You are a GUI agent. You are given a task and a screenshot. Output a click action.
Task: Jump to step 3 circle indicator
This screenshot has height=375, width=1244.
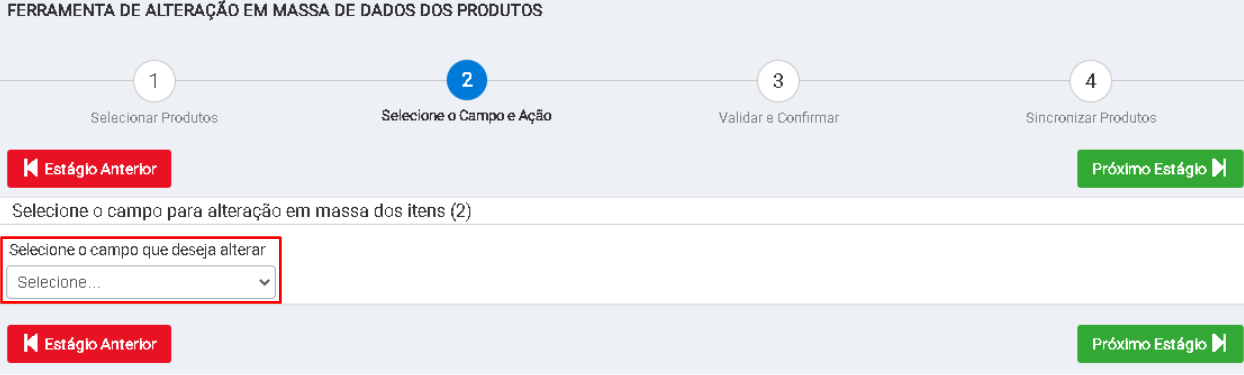click(778, 81)
